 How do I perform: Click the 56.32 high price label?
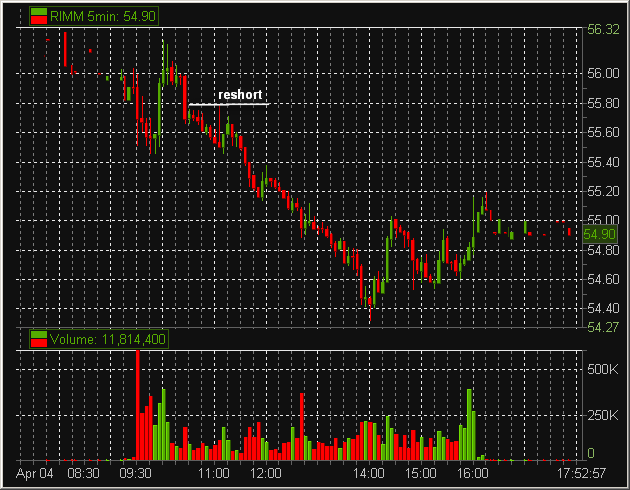point(603,29)
